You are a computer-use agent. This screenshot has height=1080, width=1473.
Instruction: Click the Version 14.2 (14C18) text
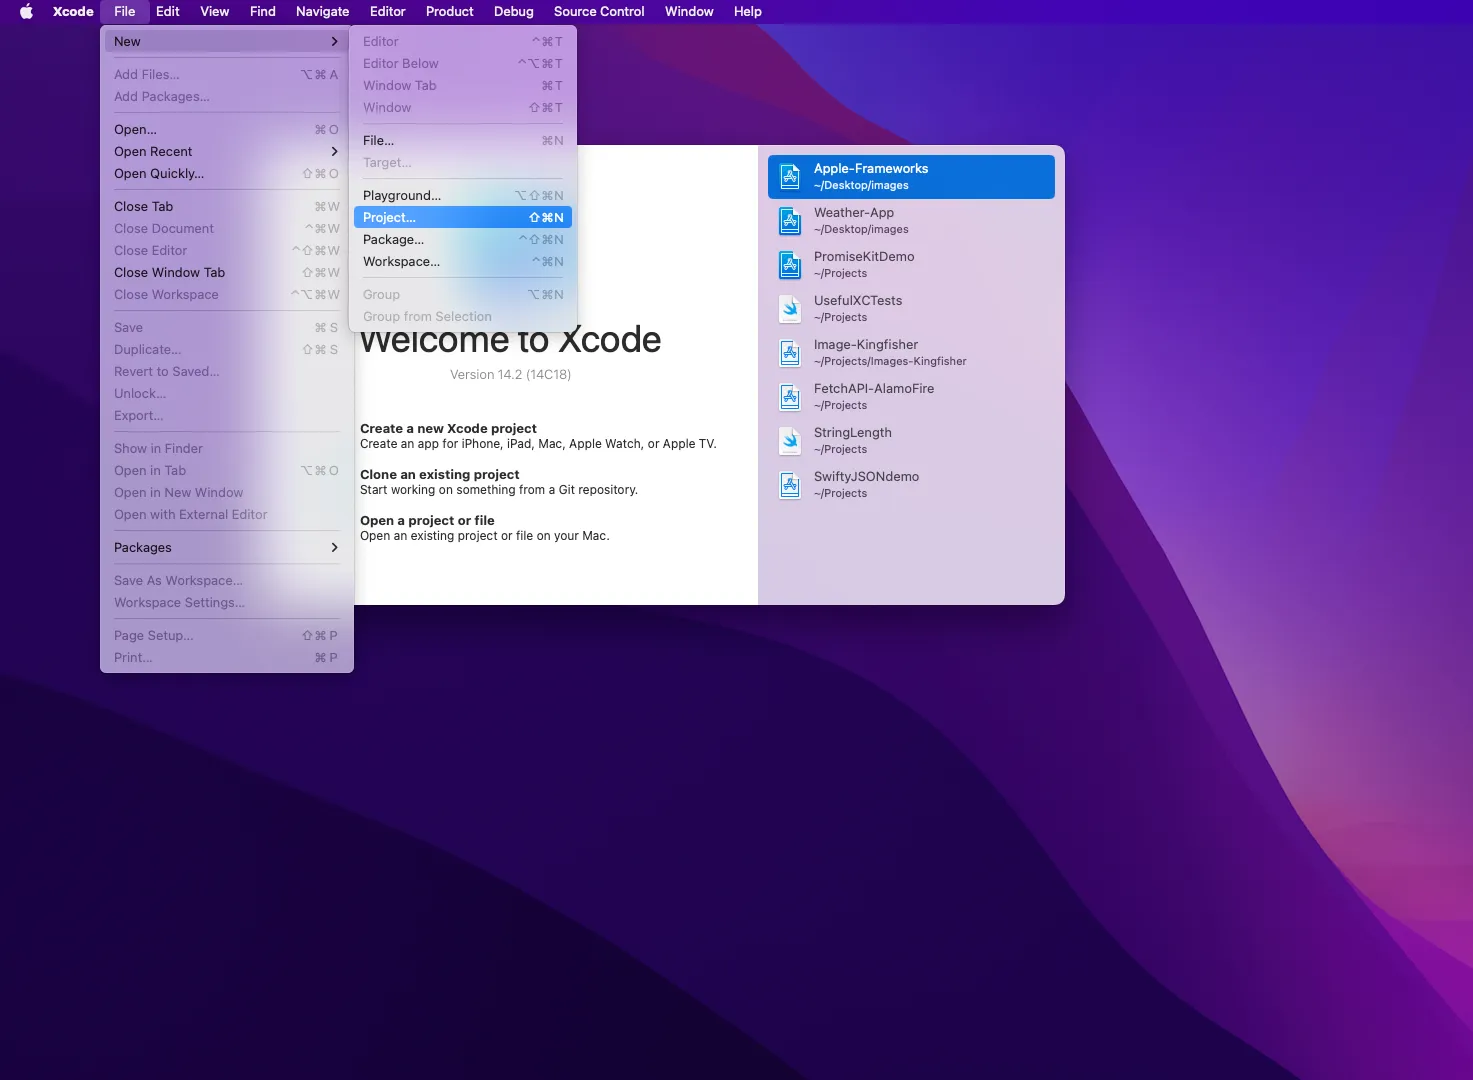point(510,374)
